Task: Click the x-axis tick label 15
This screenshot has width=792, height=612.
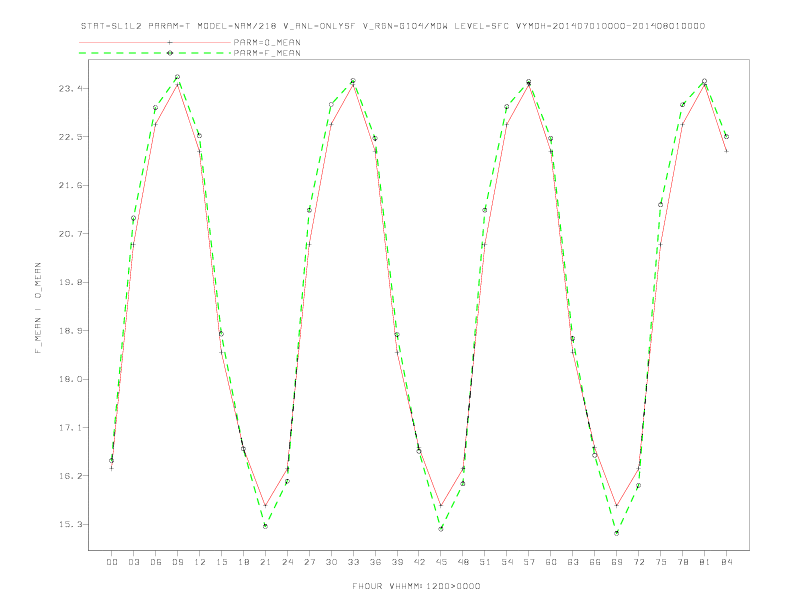Action: (x=221, y=562)
